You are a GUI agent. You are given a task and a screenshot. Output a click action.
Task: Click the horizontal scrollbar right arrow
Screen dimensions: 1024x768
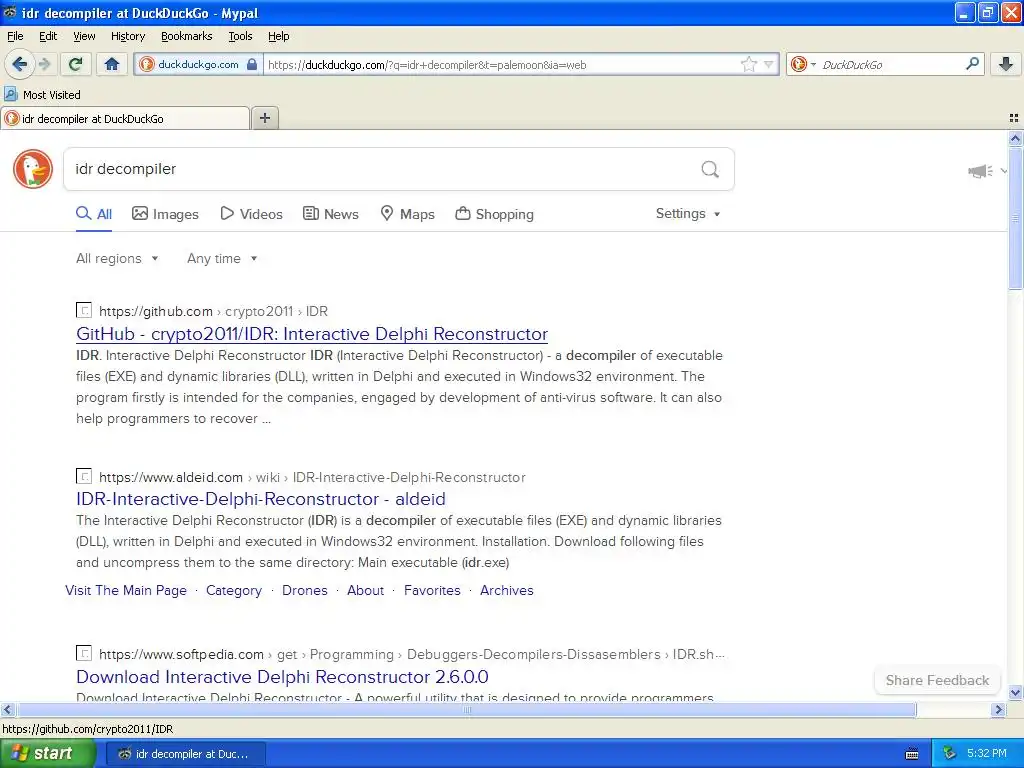pos(998,709)
